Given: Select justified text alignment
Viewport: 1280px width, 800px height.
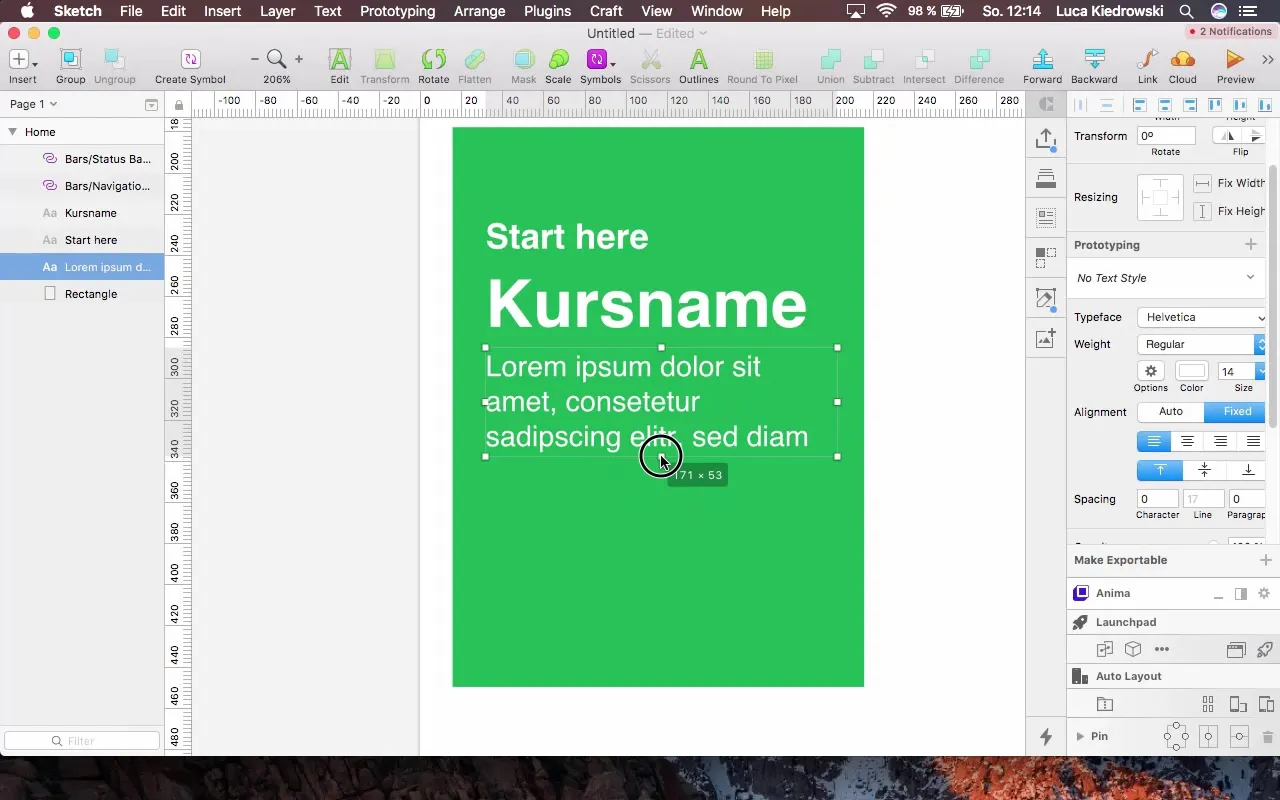Looking at the screenshot, I should point(1252,441).
